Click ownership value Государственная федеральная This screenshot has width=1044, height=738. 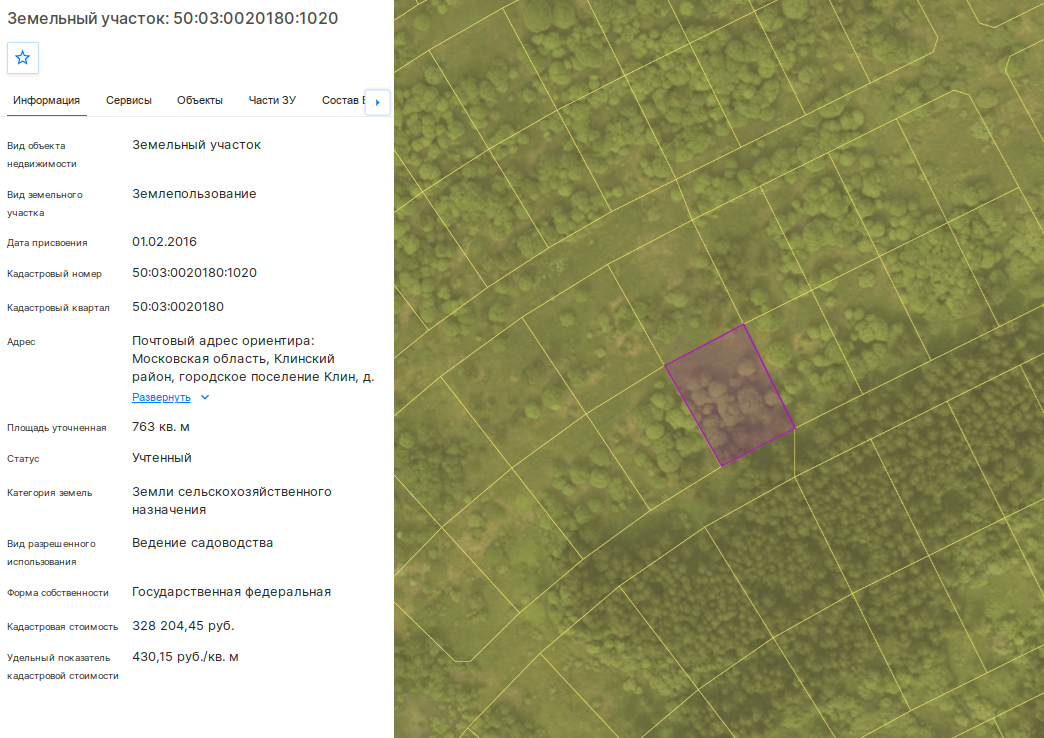[x=232, y=592]
